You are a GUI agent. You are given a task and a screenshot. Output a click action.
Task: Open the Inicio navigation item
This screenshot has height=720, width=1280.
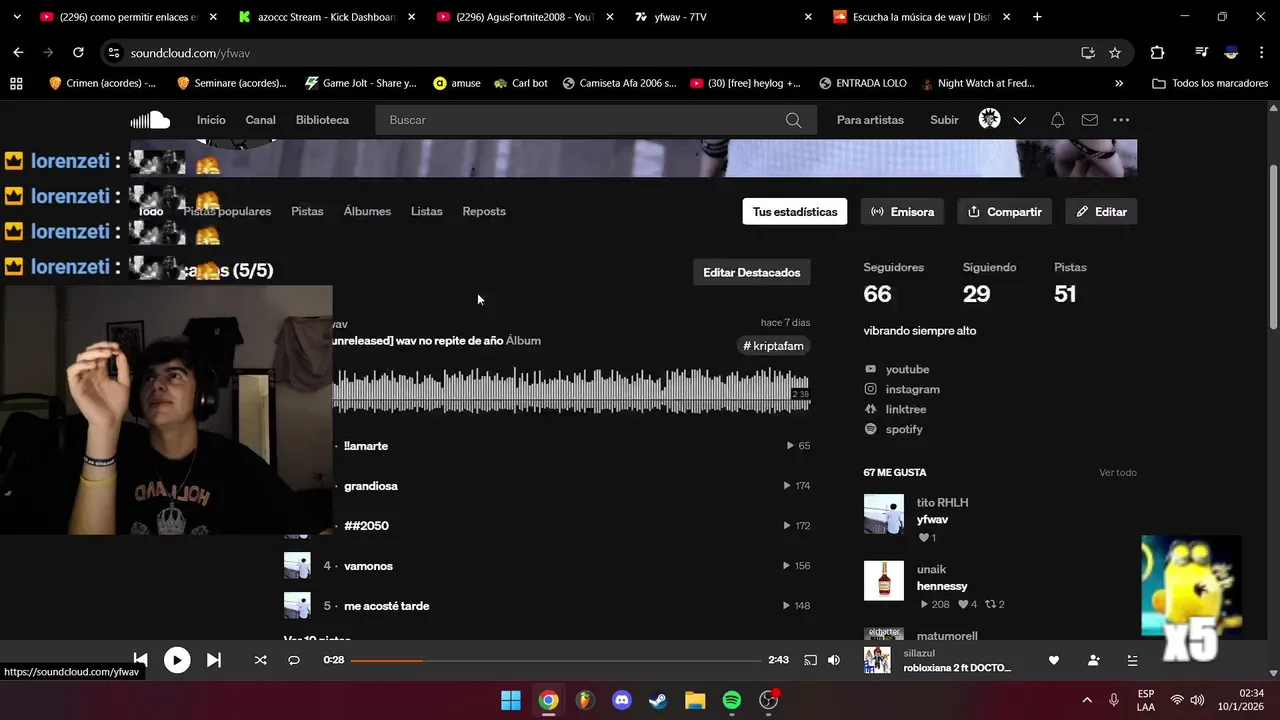(211, 120)
